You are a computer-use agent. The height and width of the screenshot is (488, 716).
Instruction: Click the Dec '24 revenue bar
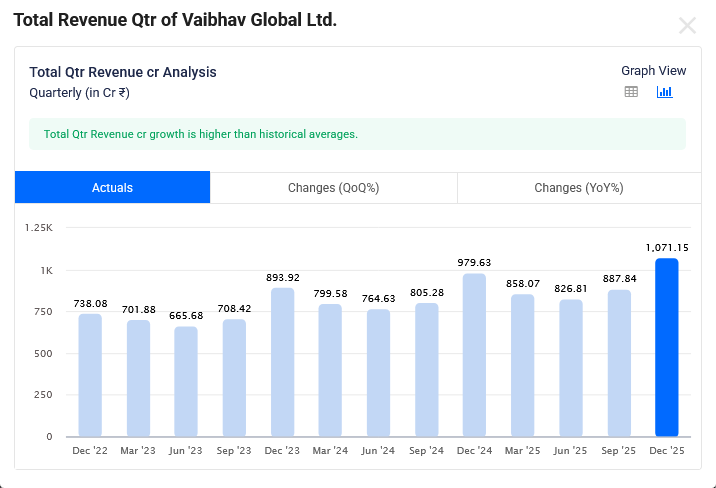pyautogui.click(x=475, y=356)
